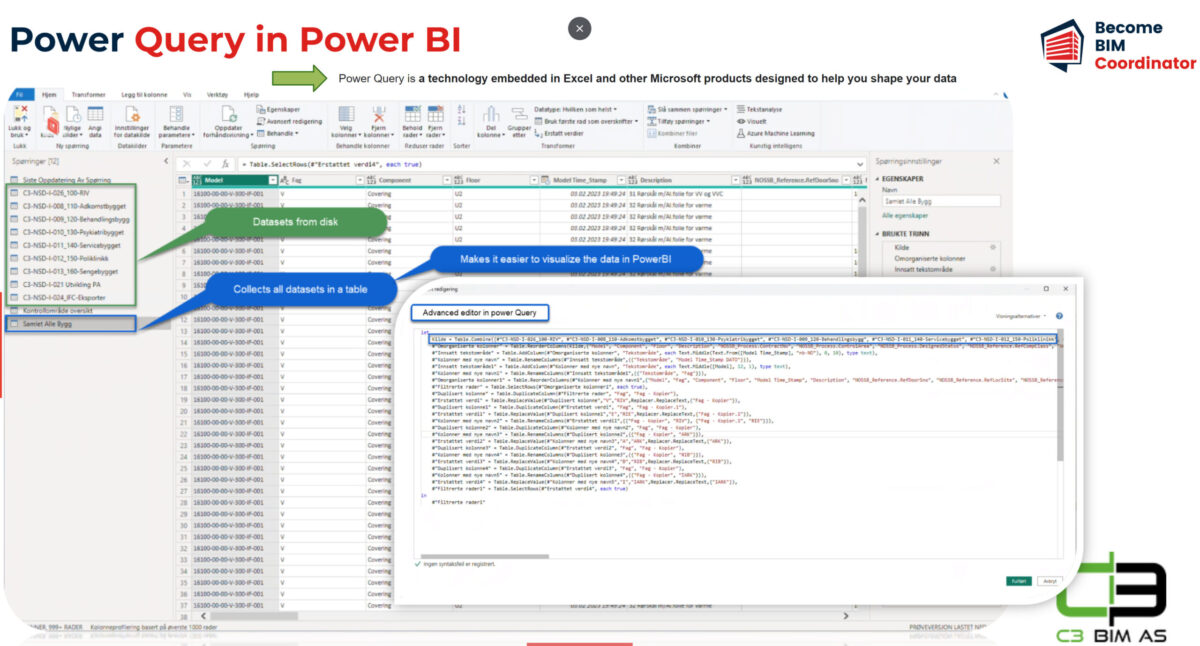Viewport: 1200px width, 646px height.
Task: Click Avbryt in the advanced editor
Action: pos(1049,581)
